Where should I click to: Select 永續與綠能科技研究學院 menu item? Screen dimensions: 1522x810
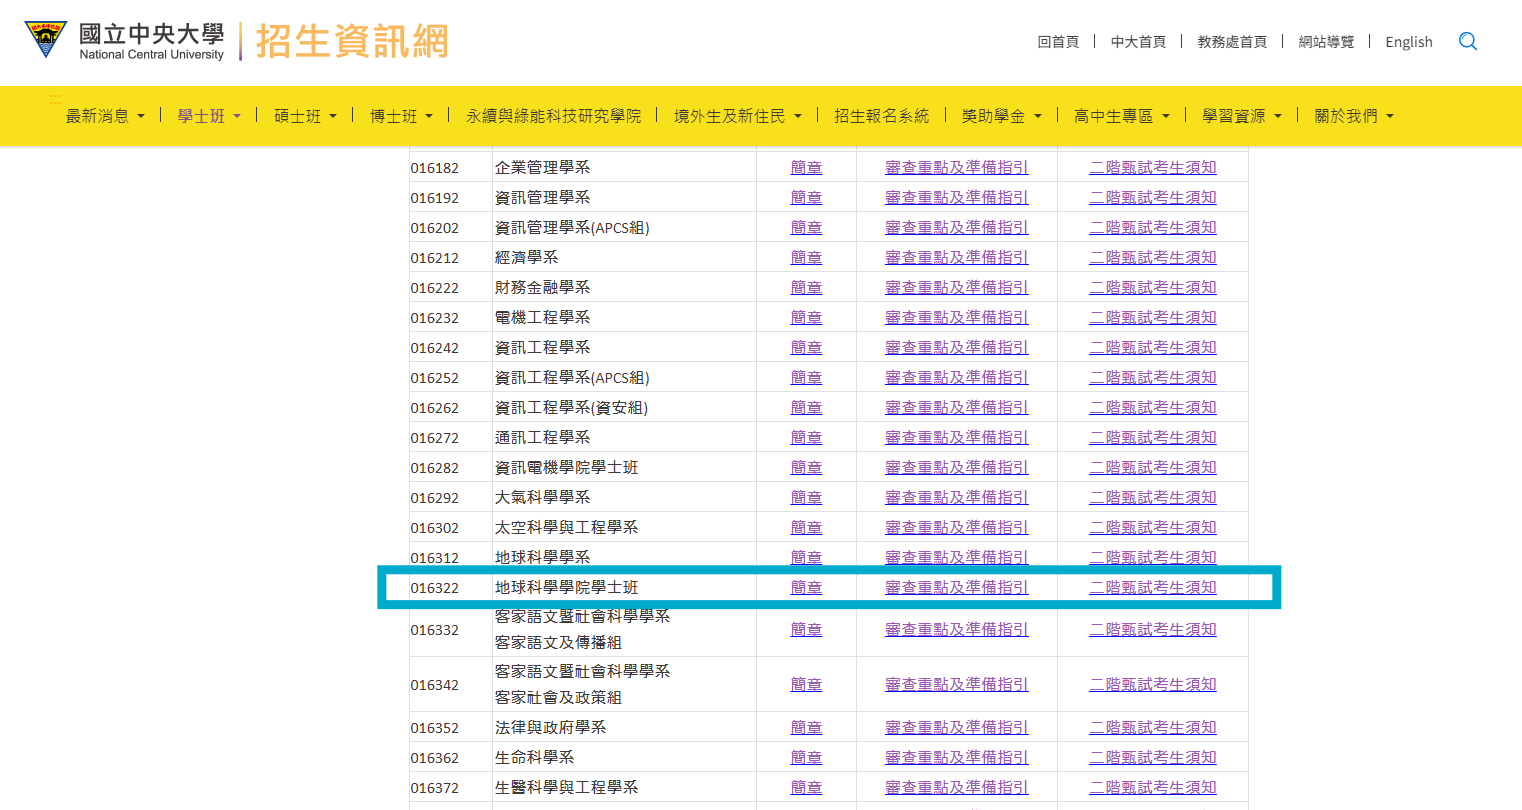[x=553, y=116]
